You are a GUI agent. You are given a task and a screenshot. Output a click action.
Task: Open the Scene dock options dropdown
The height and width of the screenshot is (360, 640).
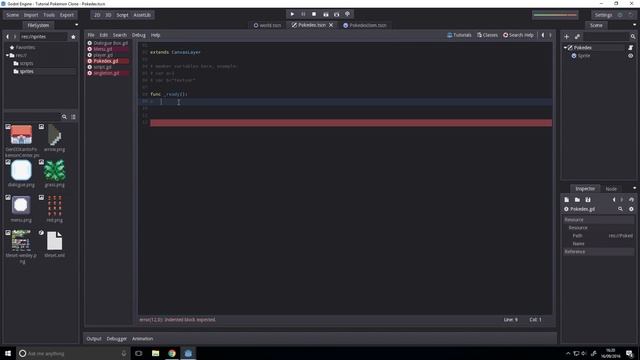(x=634, y=25)
